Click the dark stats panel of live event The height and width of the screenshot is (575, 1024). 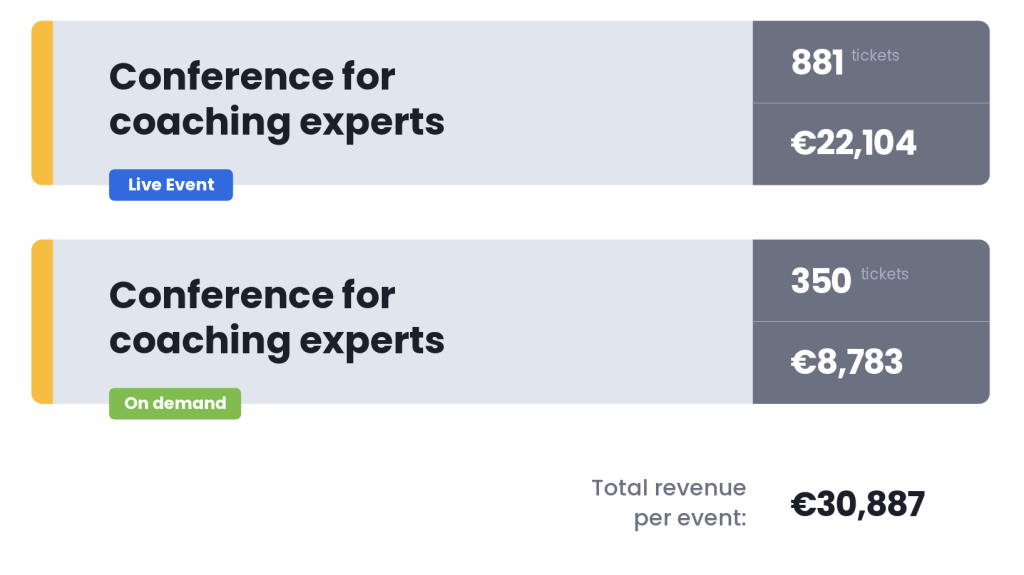(x=871, y=103)
